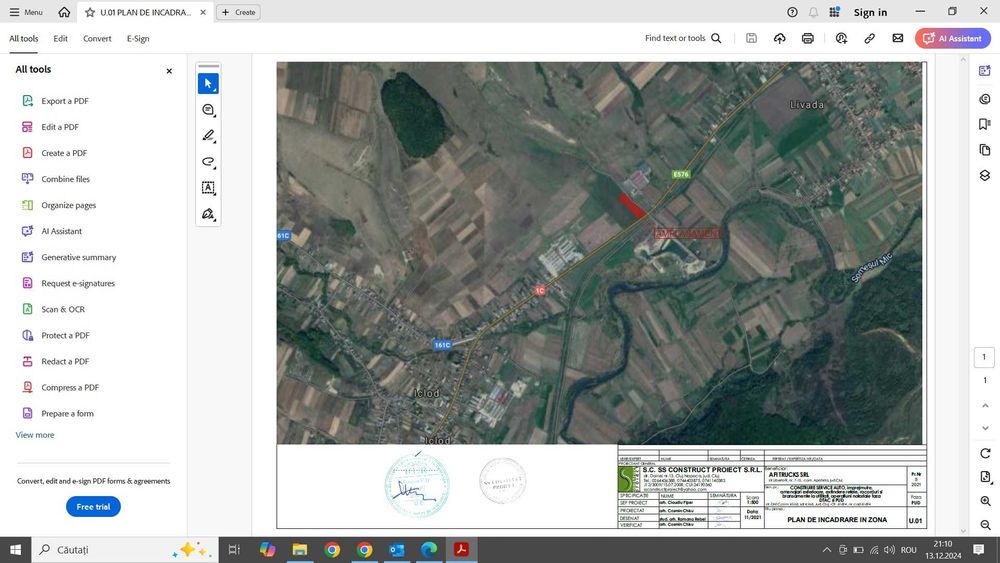Open the comments panel in right rail

coord(985,99)
